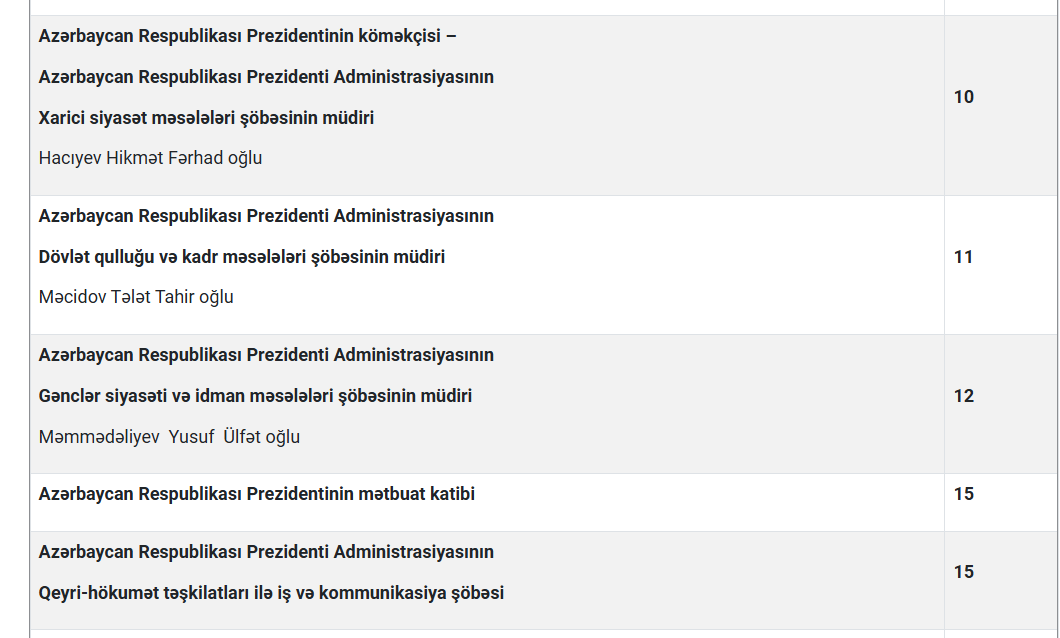Screen dimensions: 1060x638
Task: Select the line 'Dövlət qulluğu və kadr məsələləri şöbəsinin müdiri'
Action: (x=242, y=257)
